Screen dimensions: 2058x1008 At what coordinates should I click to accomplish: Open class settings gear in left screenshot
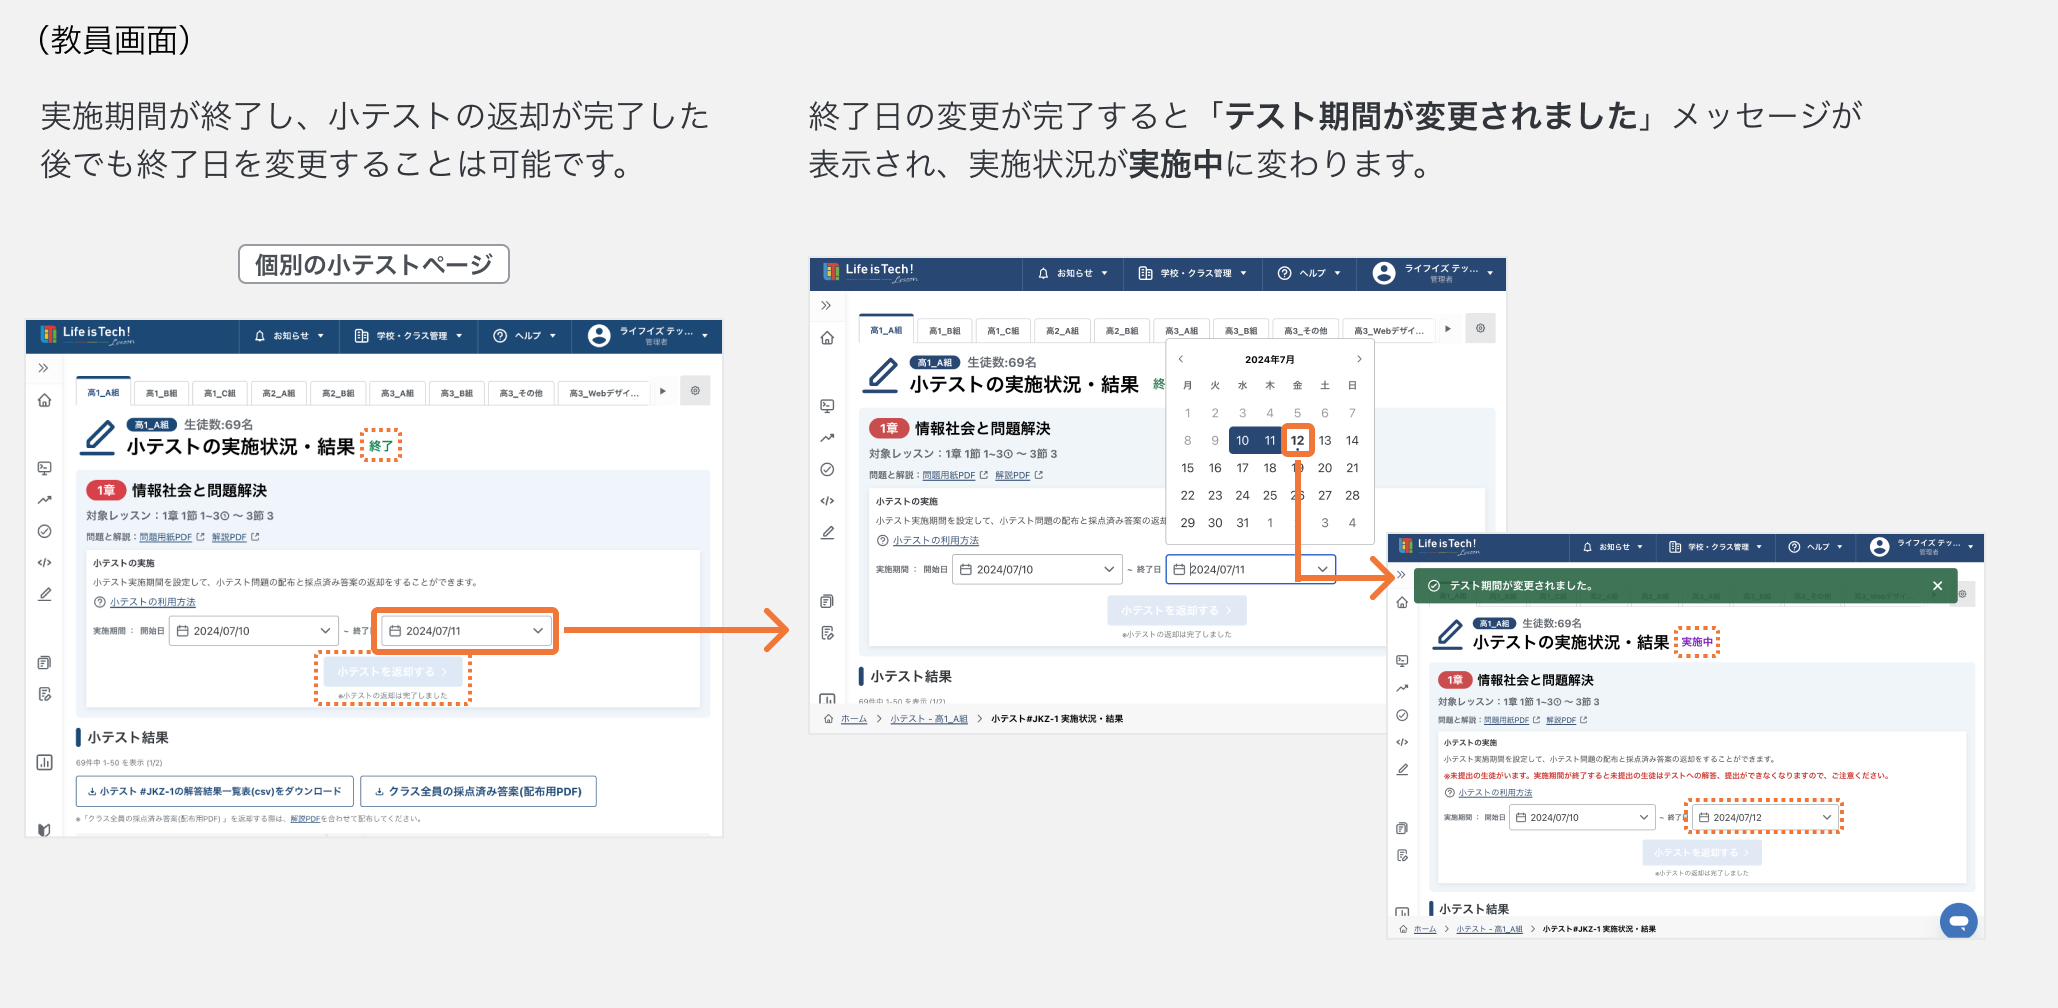[695, 391]
